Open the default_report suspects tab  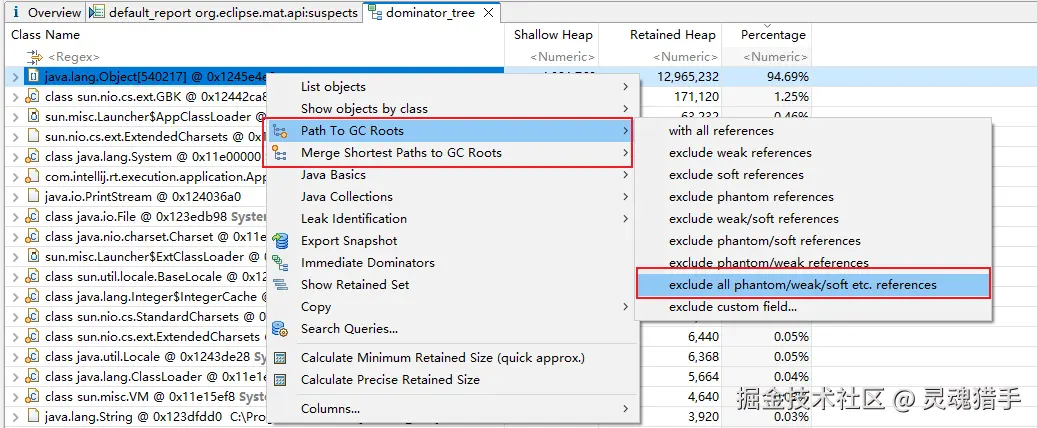click(224, 12)
